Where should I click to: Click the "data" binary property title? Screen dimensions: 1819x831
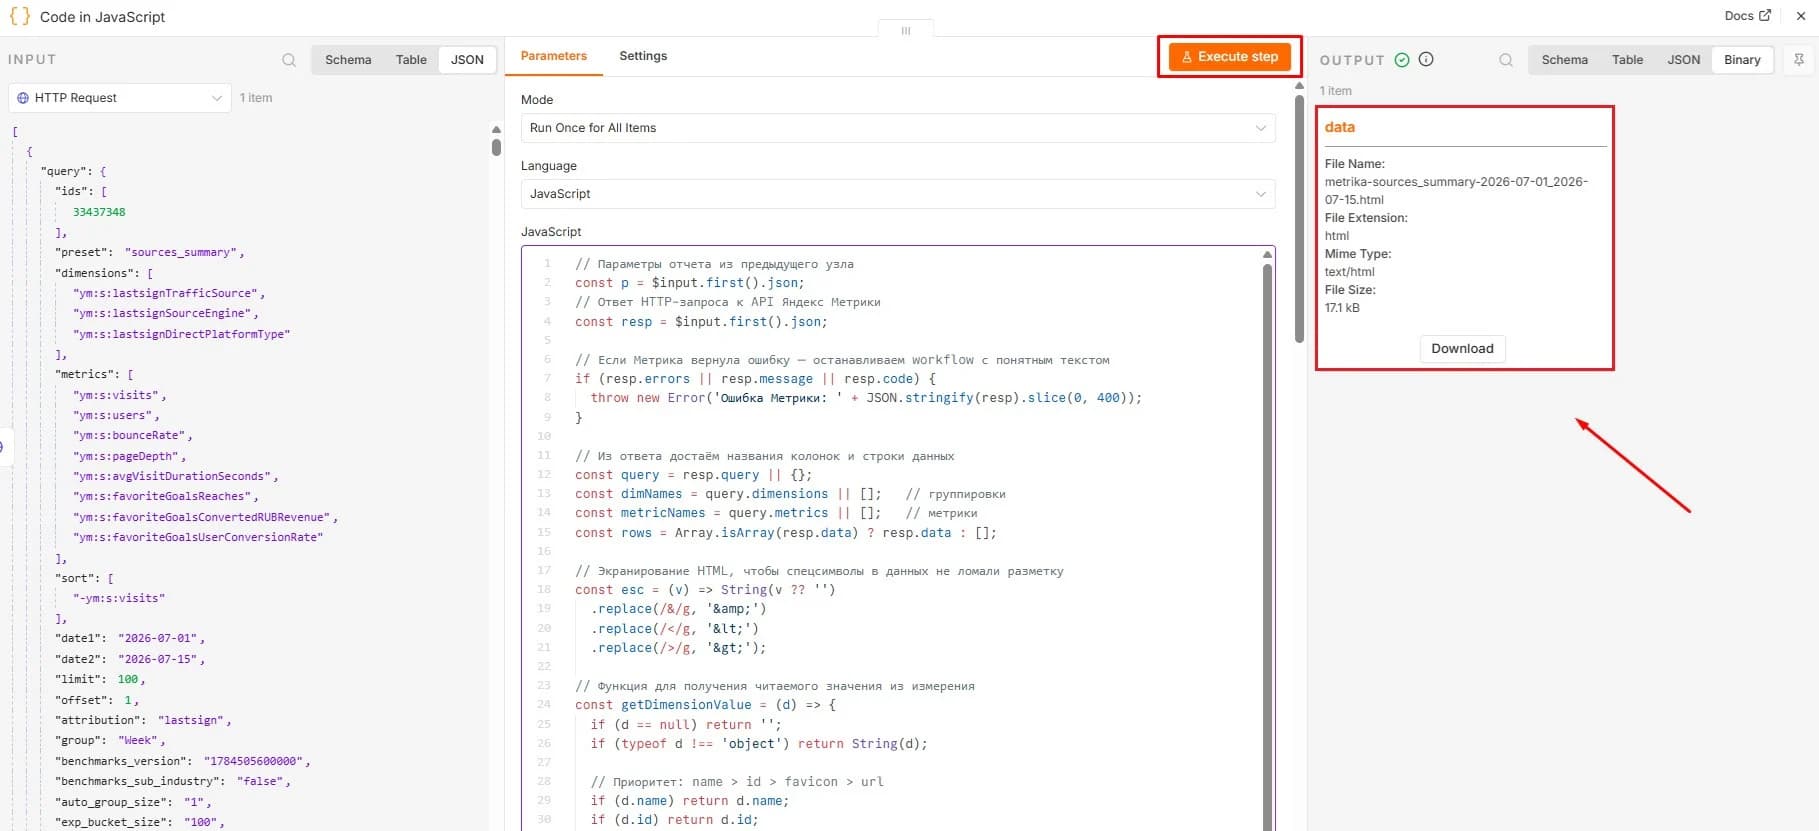point(1340,127)
